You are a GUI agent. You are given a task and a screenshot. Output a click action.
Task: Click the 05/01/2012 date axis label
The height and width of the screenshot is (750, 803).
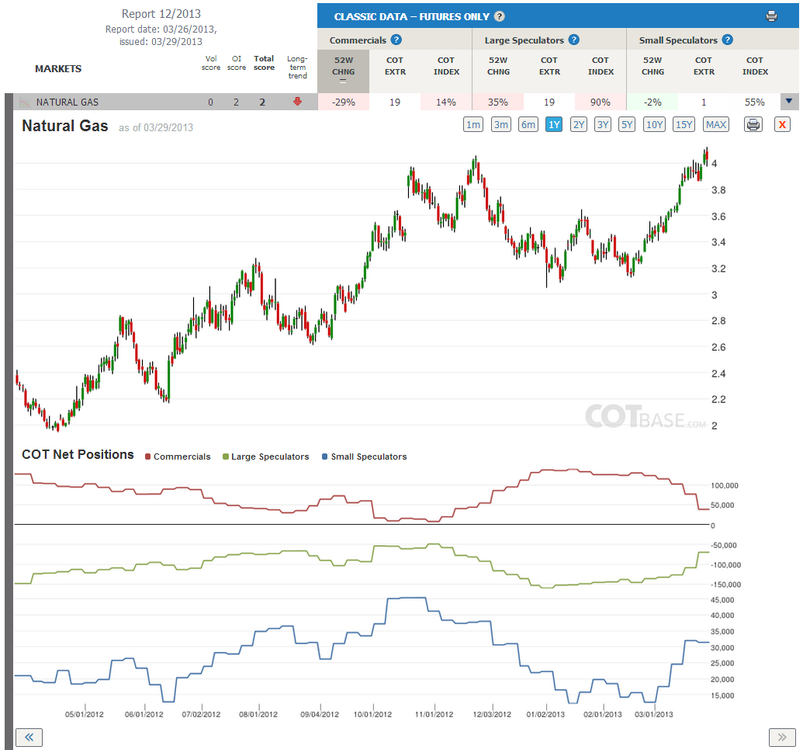point(84,714)
